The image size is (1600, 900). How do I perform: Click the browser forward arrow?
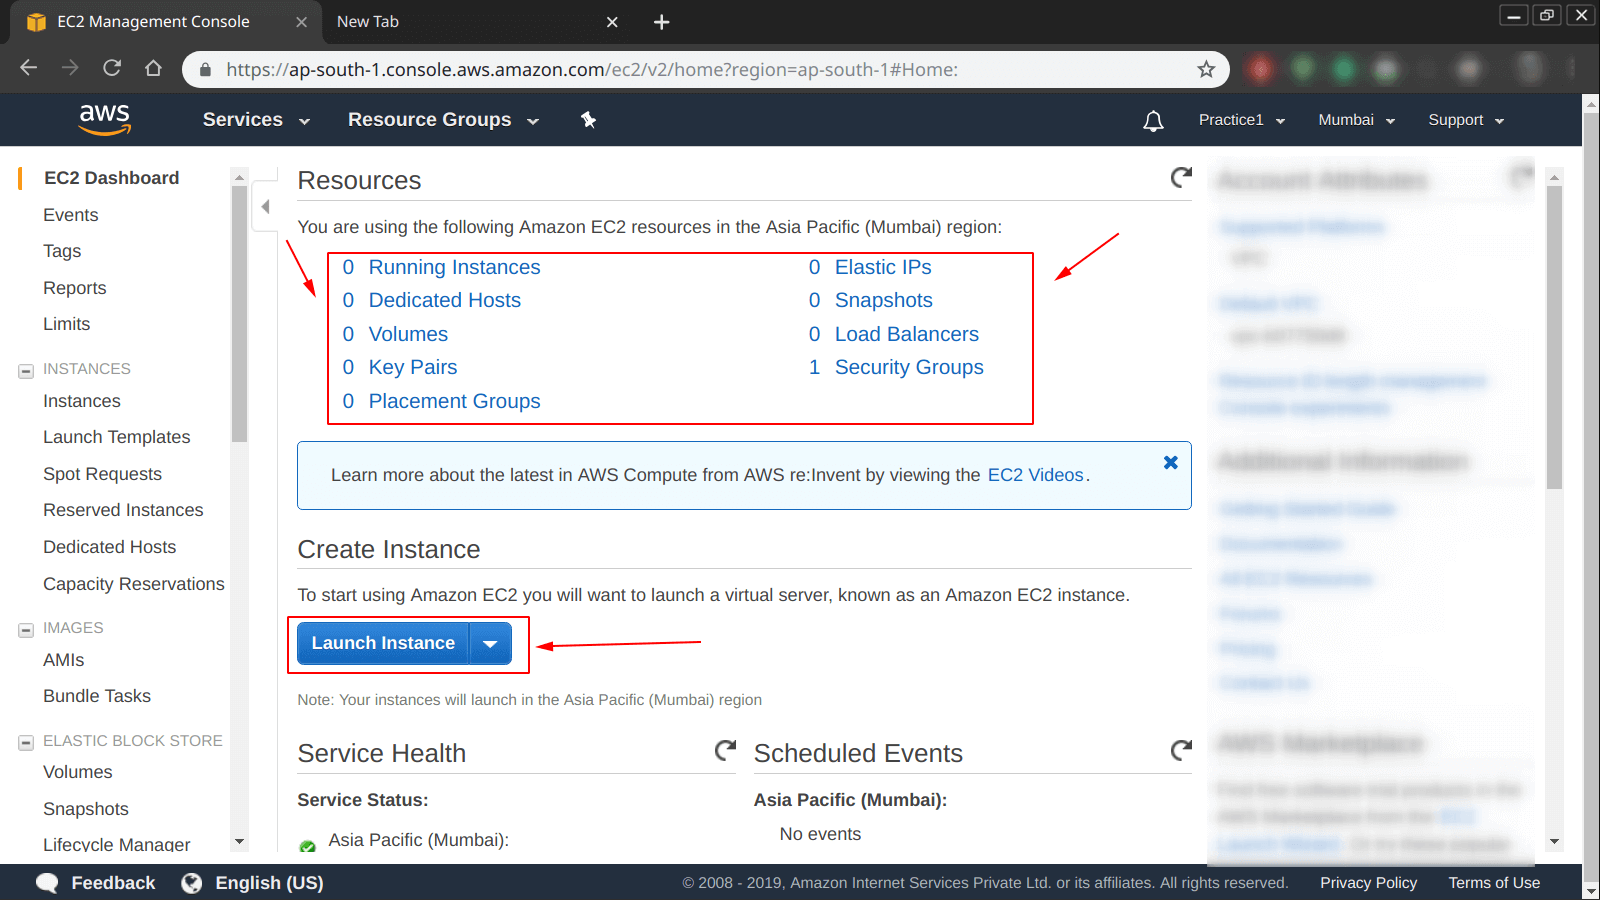70,68
